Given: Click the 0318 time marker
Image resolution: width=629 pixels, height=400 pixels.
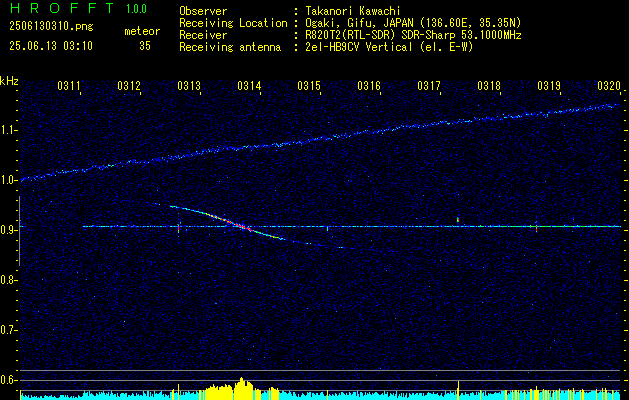Looking at the screenshot, I should 489,85.
